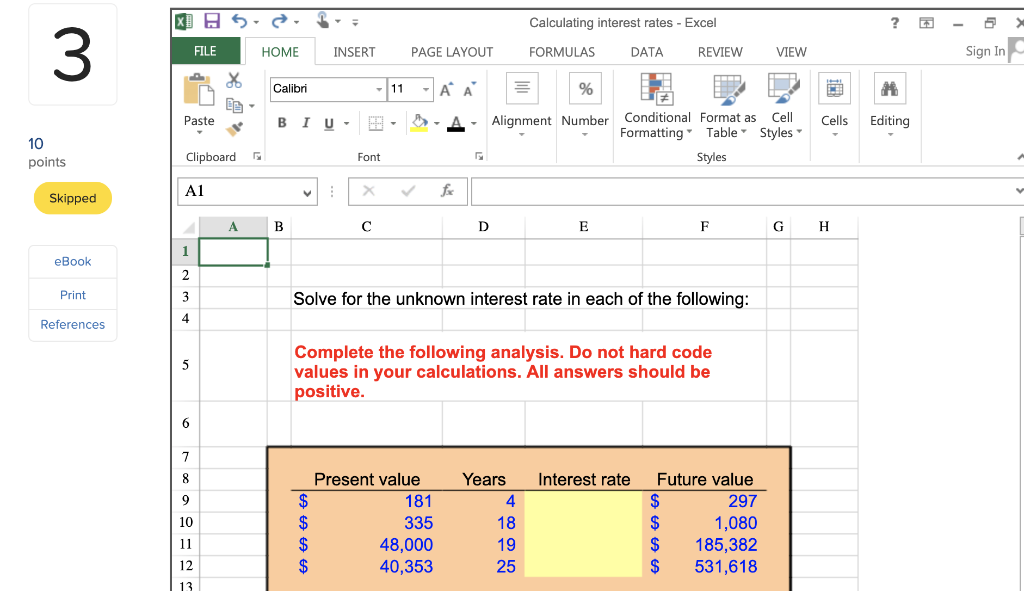The height and width of the screenshot is (591, 1024).
Task: Toggle Bold formatting
Action: click(282, 123)
